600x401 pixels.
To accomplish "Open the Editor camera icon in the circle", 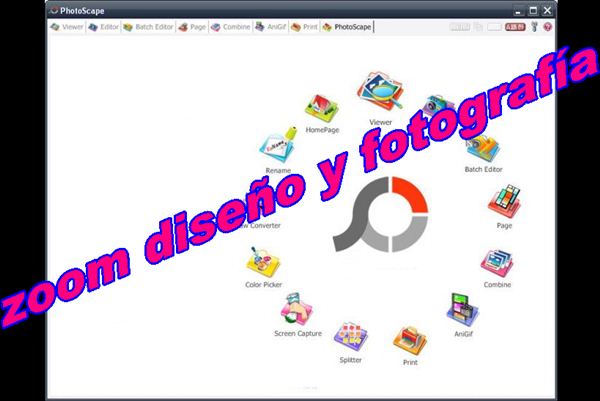I will coord(438,104).
